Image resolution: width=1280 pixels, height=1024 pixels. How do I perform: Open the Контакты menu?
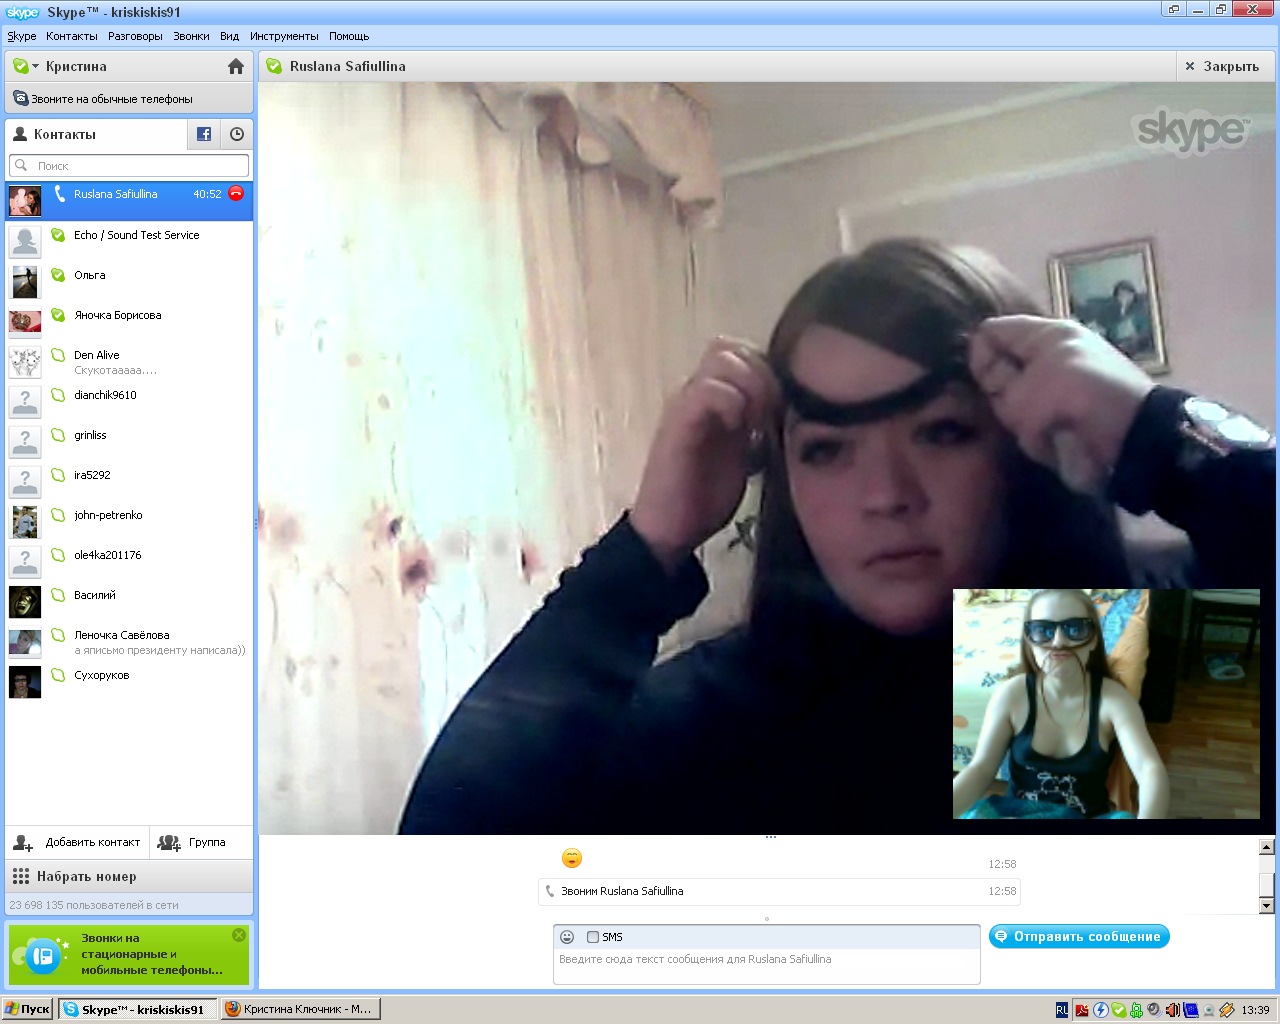72,36
